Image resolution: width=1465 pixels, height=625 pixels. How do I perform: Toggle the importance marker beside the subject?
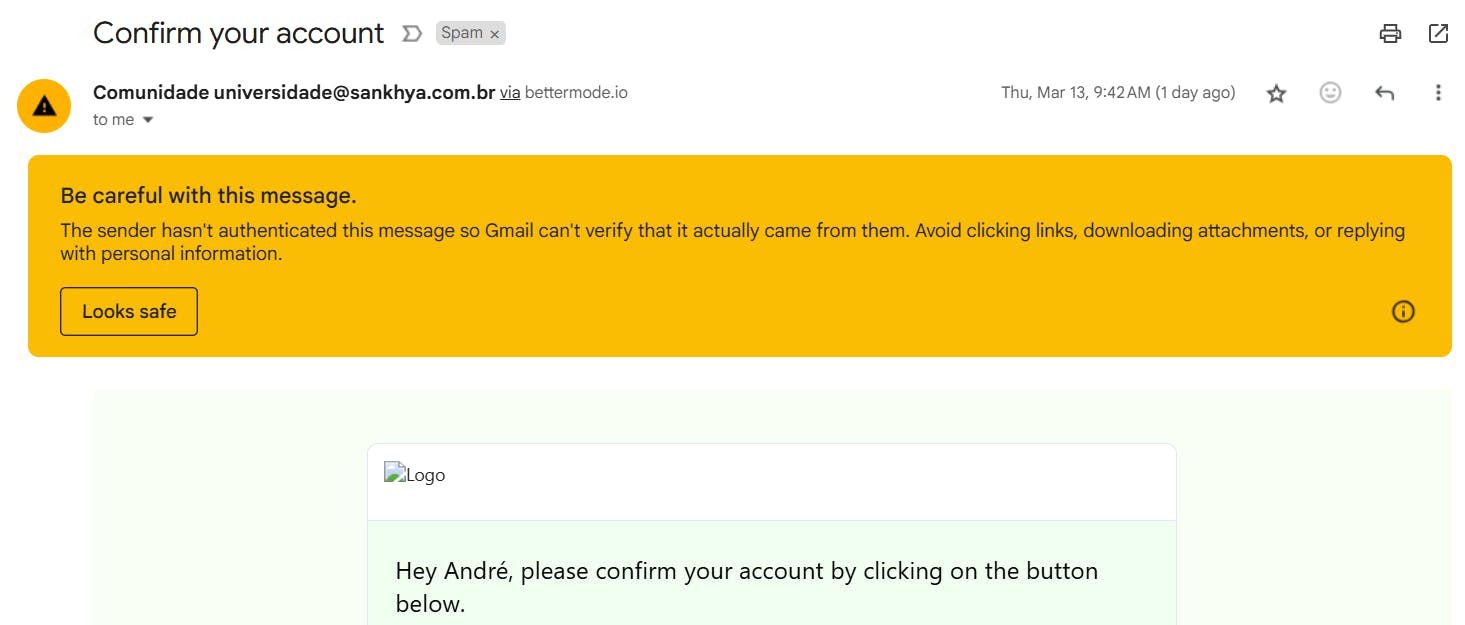[x=411, y=33]
